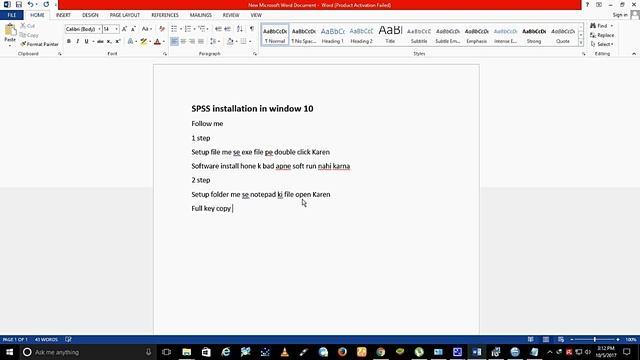Apply numbered list formatting
640x360 pixels.
click(188, 29)
